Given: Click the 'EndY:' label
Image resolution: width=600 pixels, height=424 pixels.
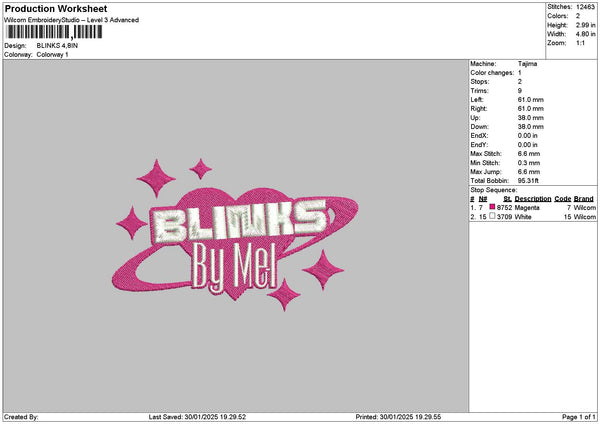Looking at the screenshot, I should pos(479,145).
